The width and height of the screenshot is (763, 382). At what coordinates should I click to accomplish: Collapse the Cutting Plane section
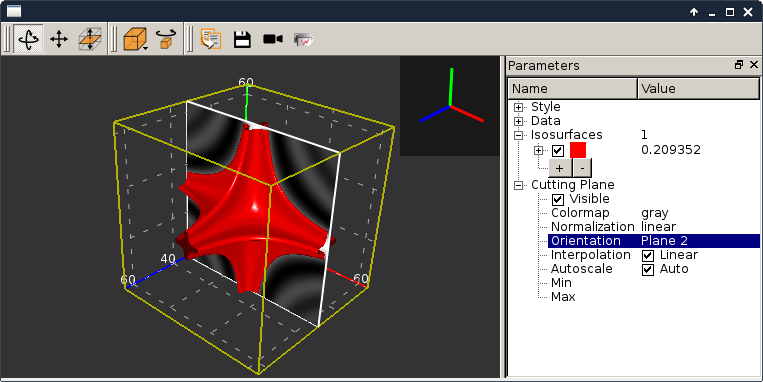[519, 185]
